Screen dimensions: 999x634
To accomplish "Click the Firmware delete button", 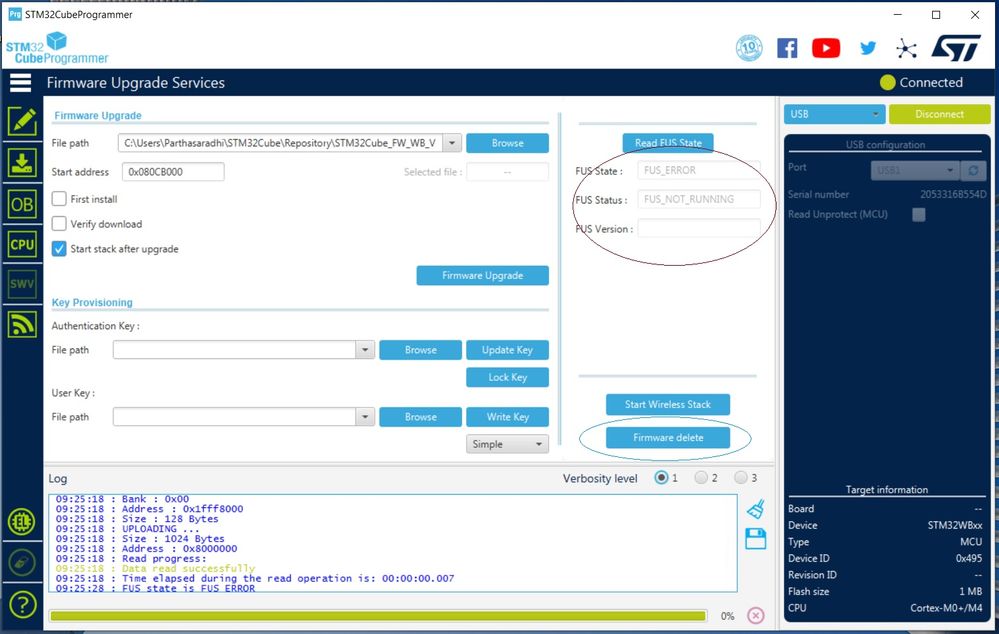I will [668, 437].
